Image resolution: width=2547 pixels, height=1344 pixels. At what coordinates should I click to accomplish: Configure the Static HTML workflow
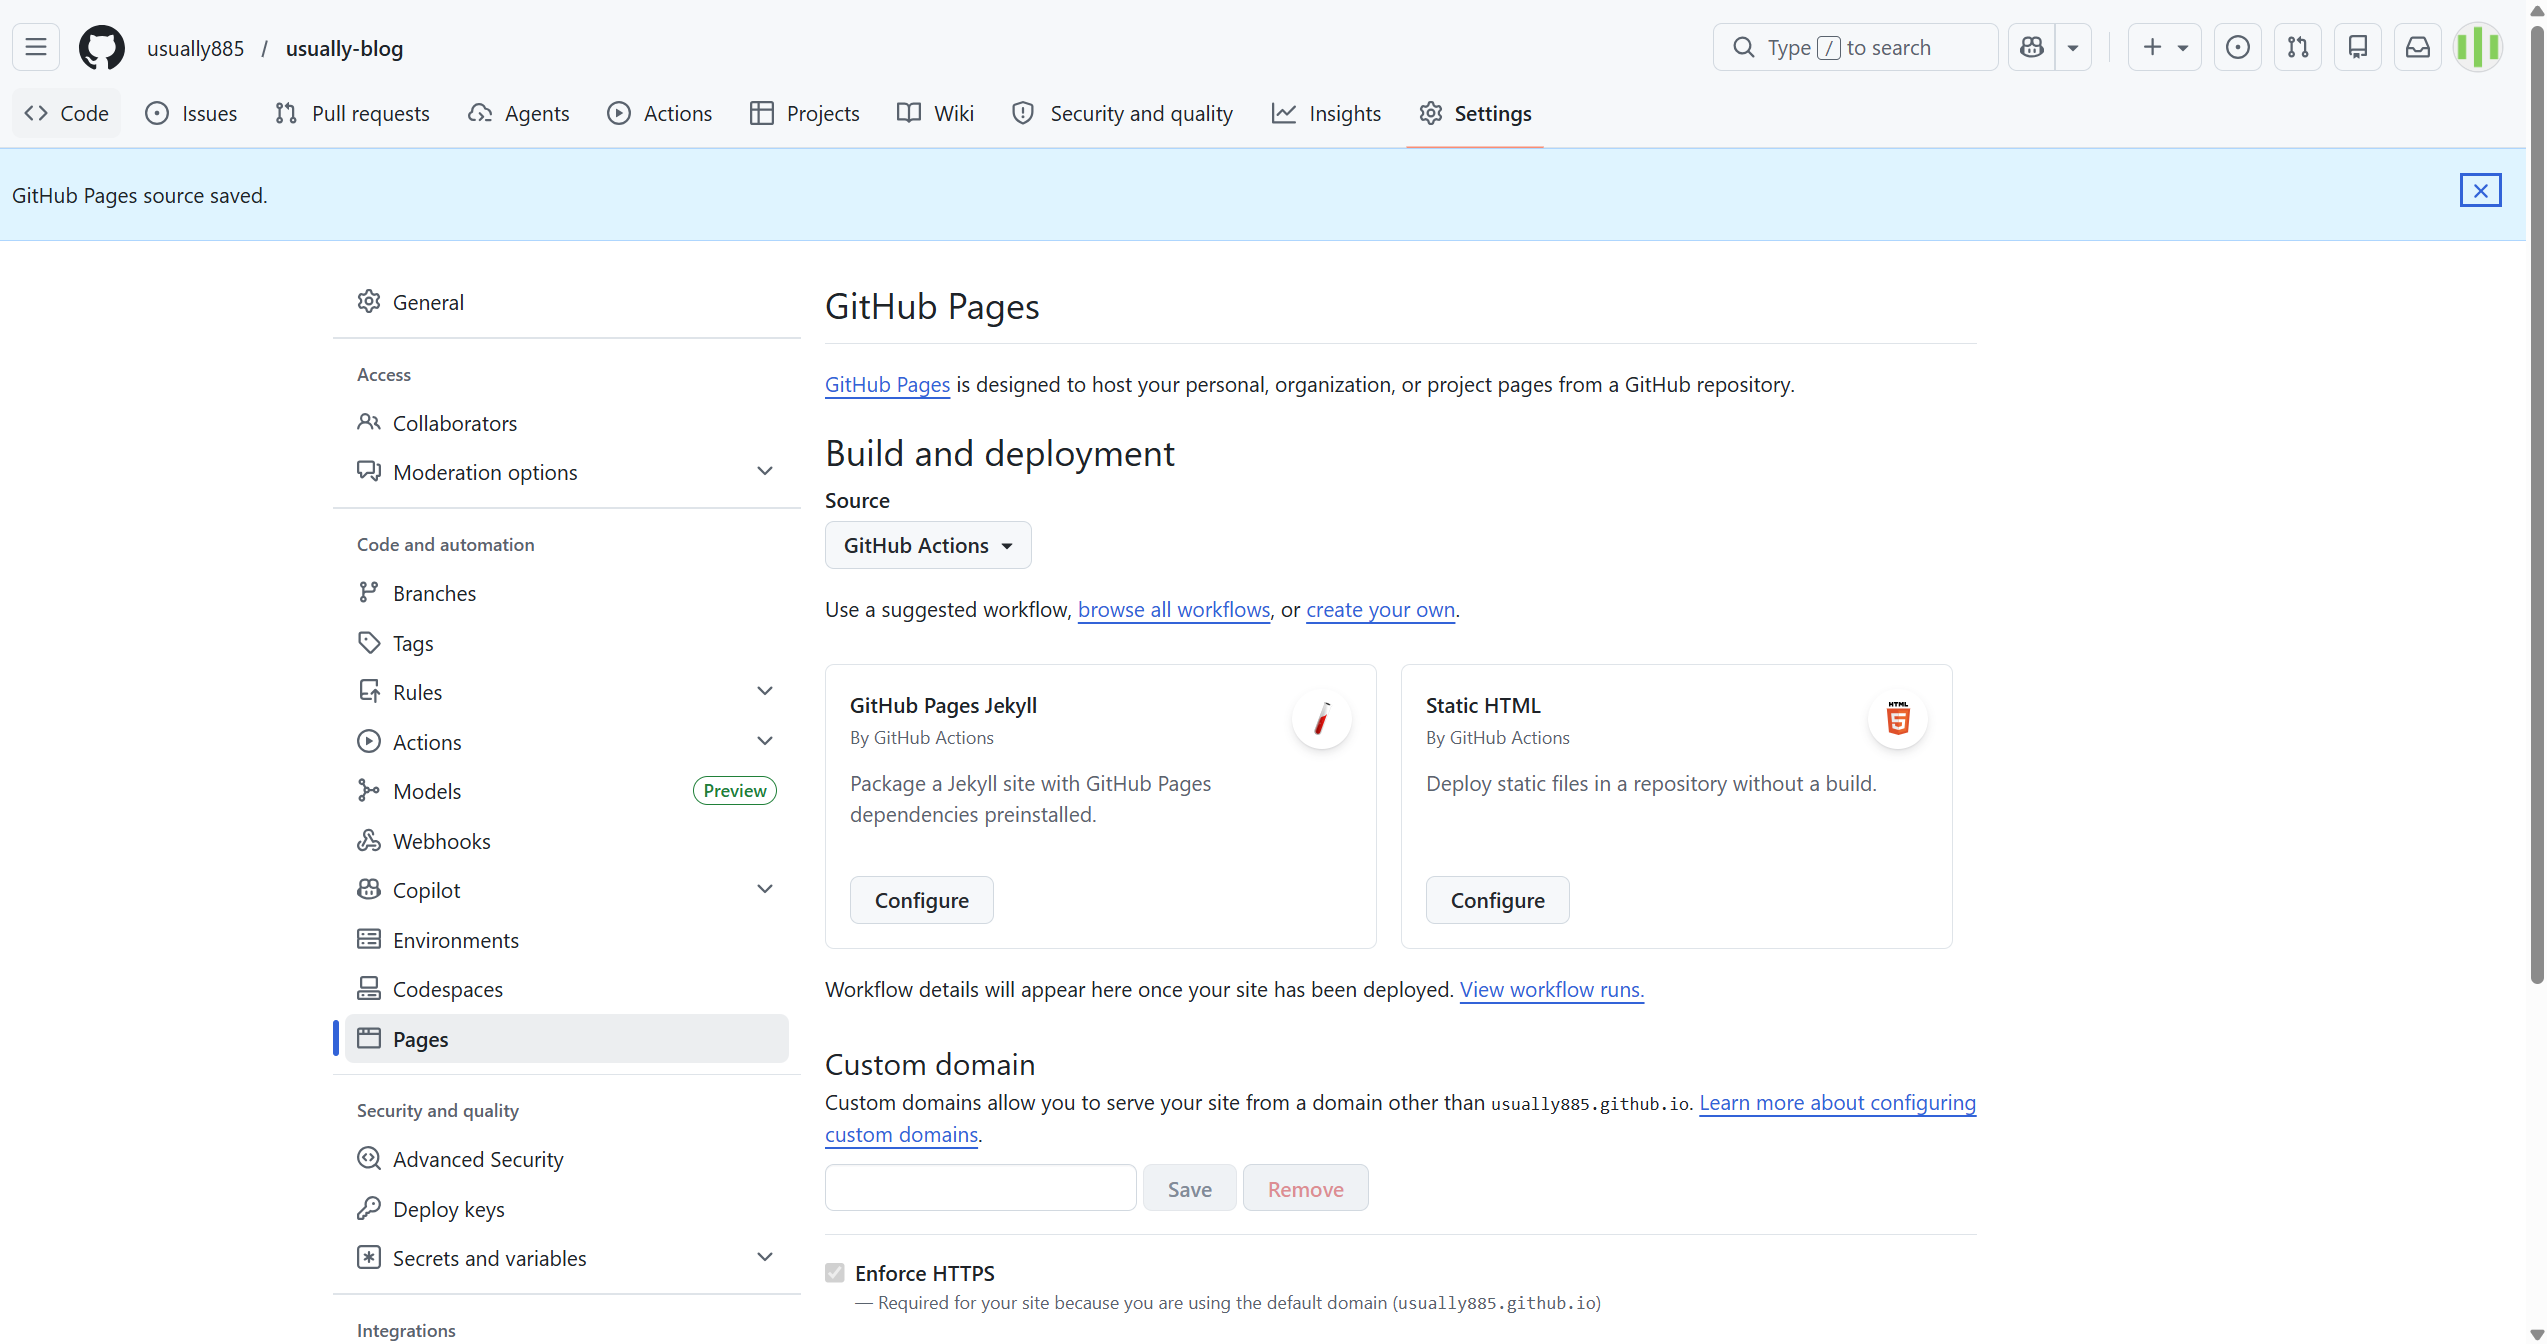[1497, 900]
